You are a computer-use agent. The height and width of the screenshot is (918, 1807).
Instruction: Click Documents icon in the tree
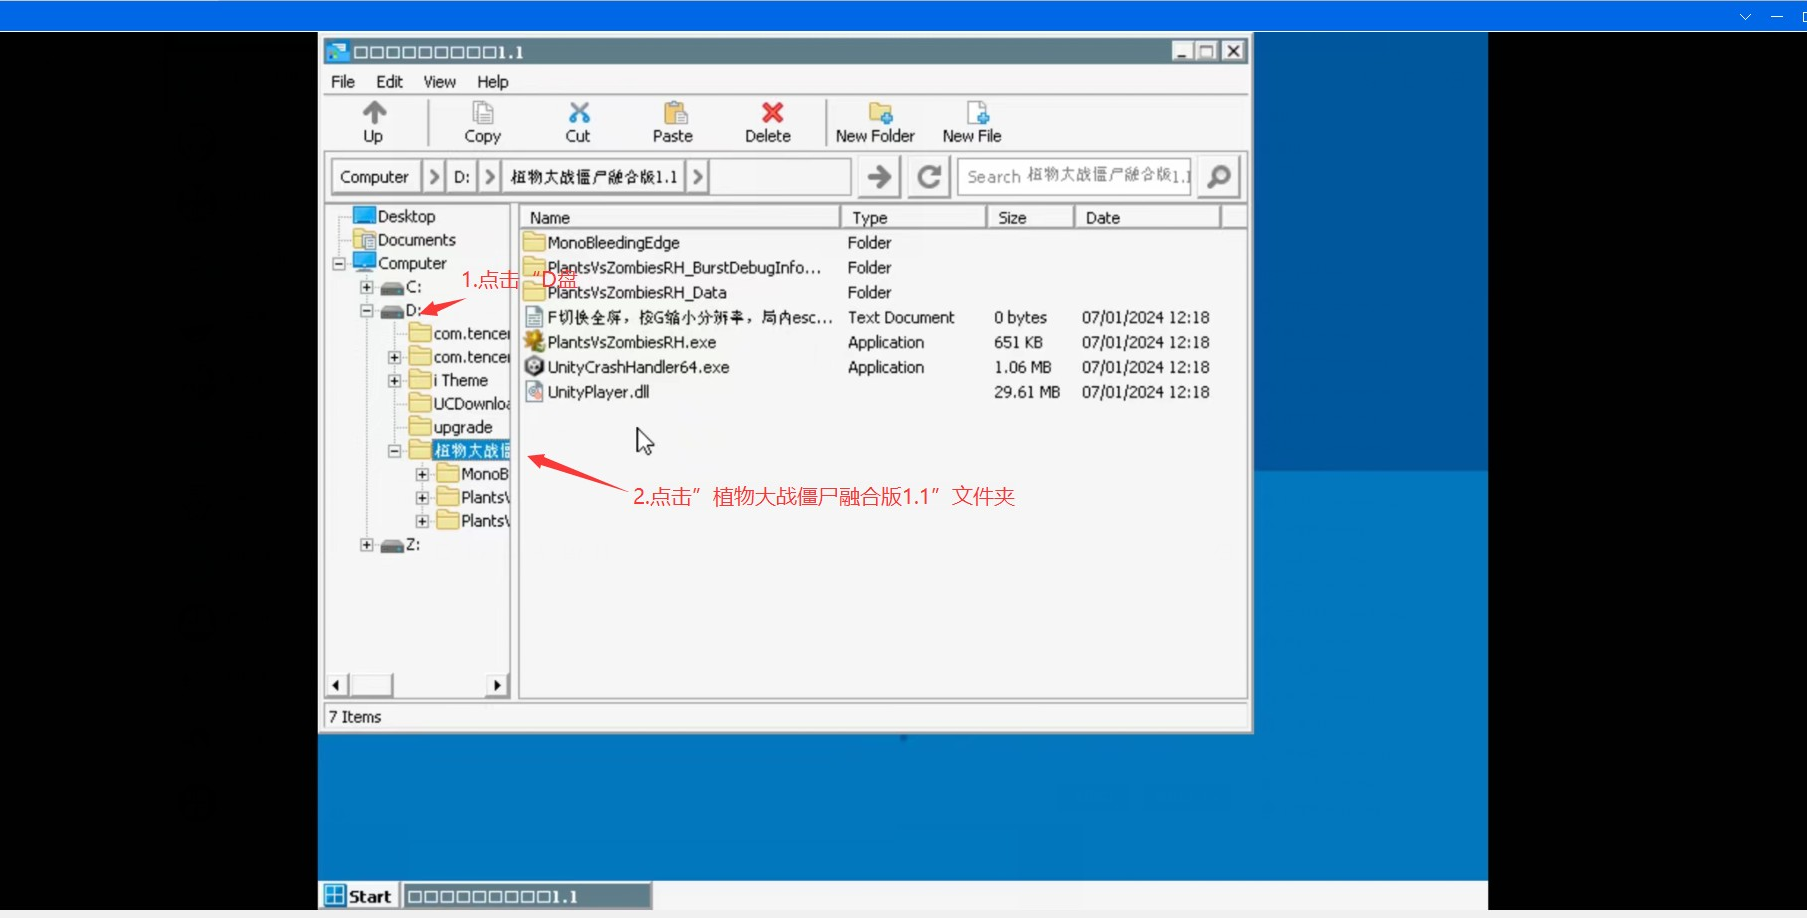[x=365, y=240]
